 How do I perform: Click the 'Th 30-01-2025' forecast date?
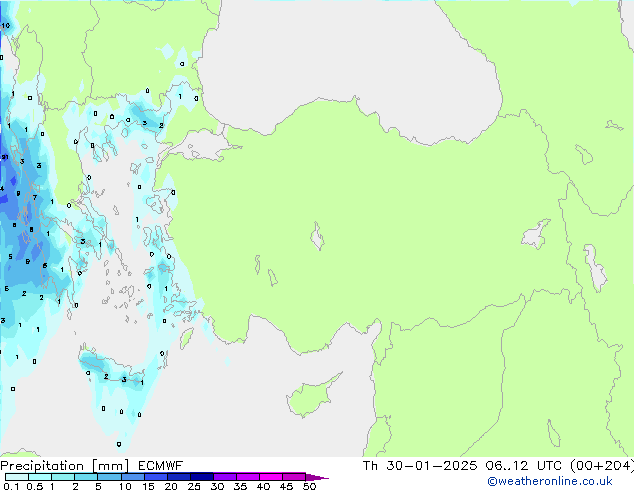click(420, 466)
